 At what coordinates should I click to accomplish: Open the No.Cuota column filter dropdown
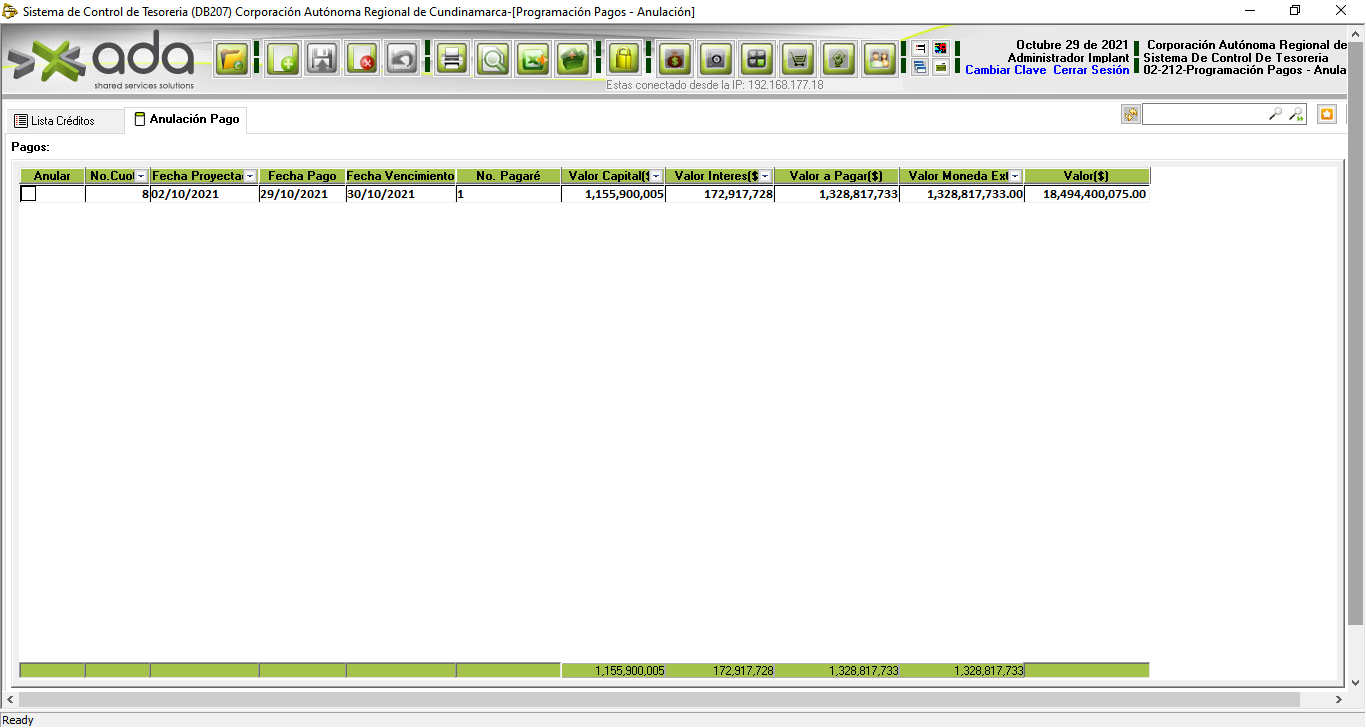pyautogui.click(x=141, y=176)
